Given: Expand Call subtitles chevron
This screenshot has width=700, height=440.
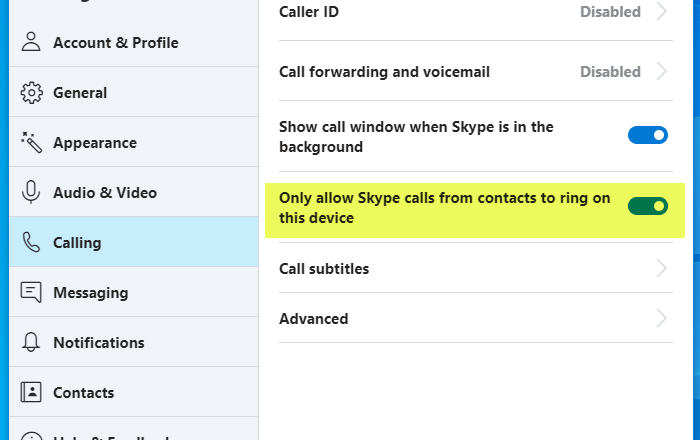Looking at the screenshot, I should click(x=661, y=268).
